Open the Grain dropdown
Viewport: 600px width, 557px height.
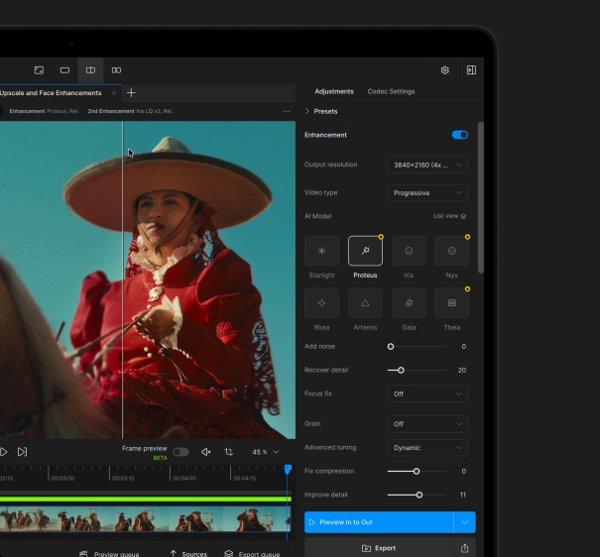tap(427, 423)
